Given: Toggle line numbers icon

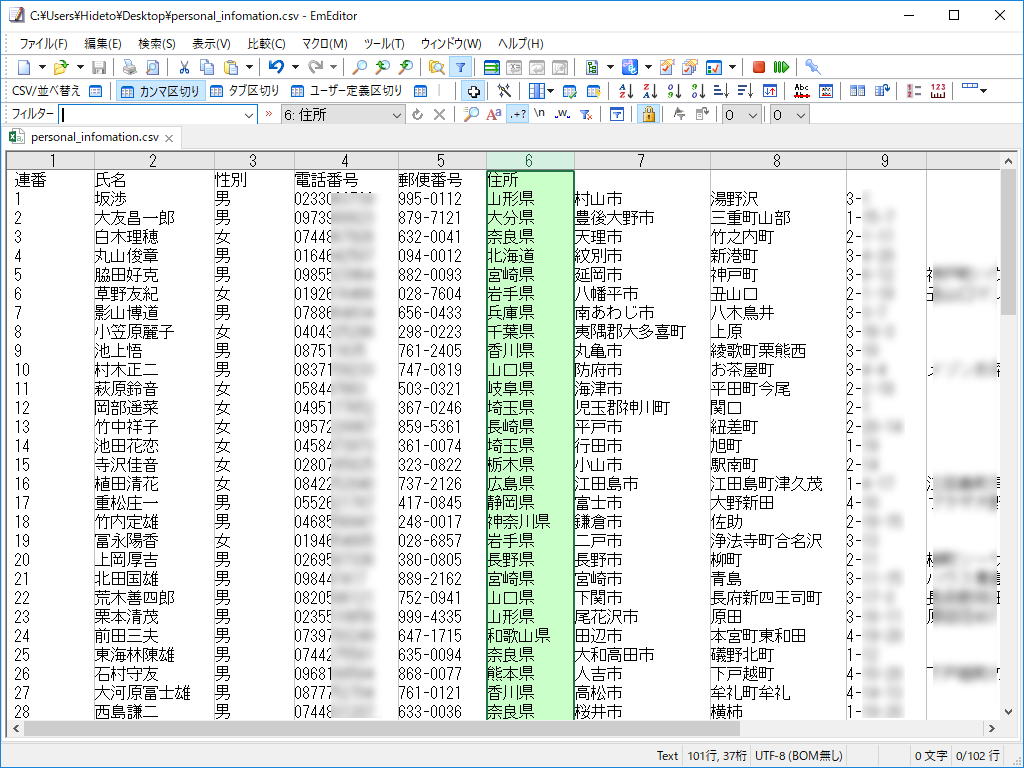Looking at the screenshot, I should pyautogui.click(x=914, y=91).
